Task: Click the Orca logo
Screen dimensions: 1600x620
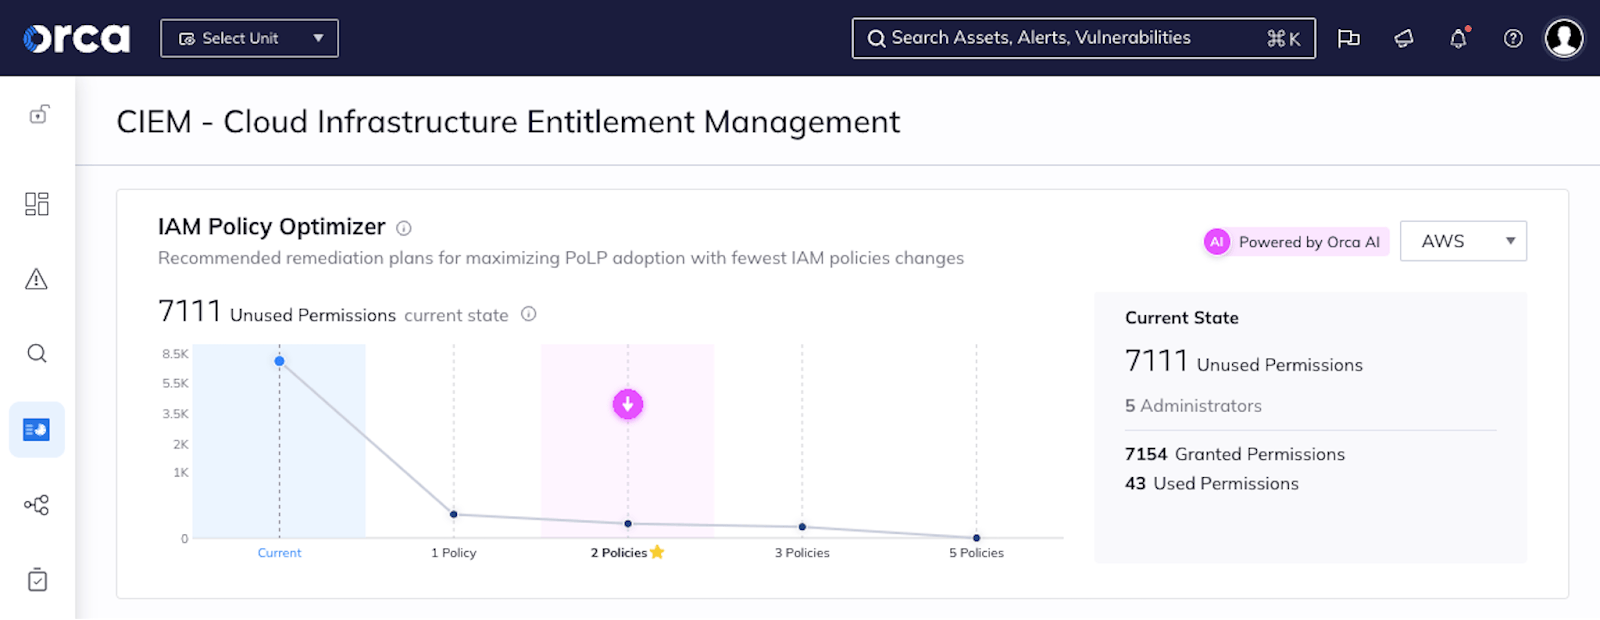Action: [x=77, y=38]
